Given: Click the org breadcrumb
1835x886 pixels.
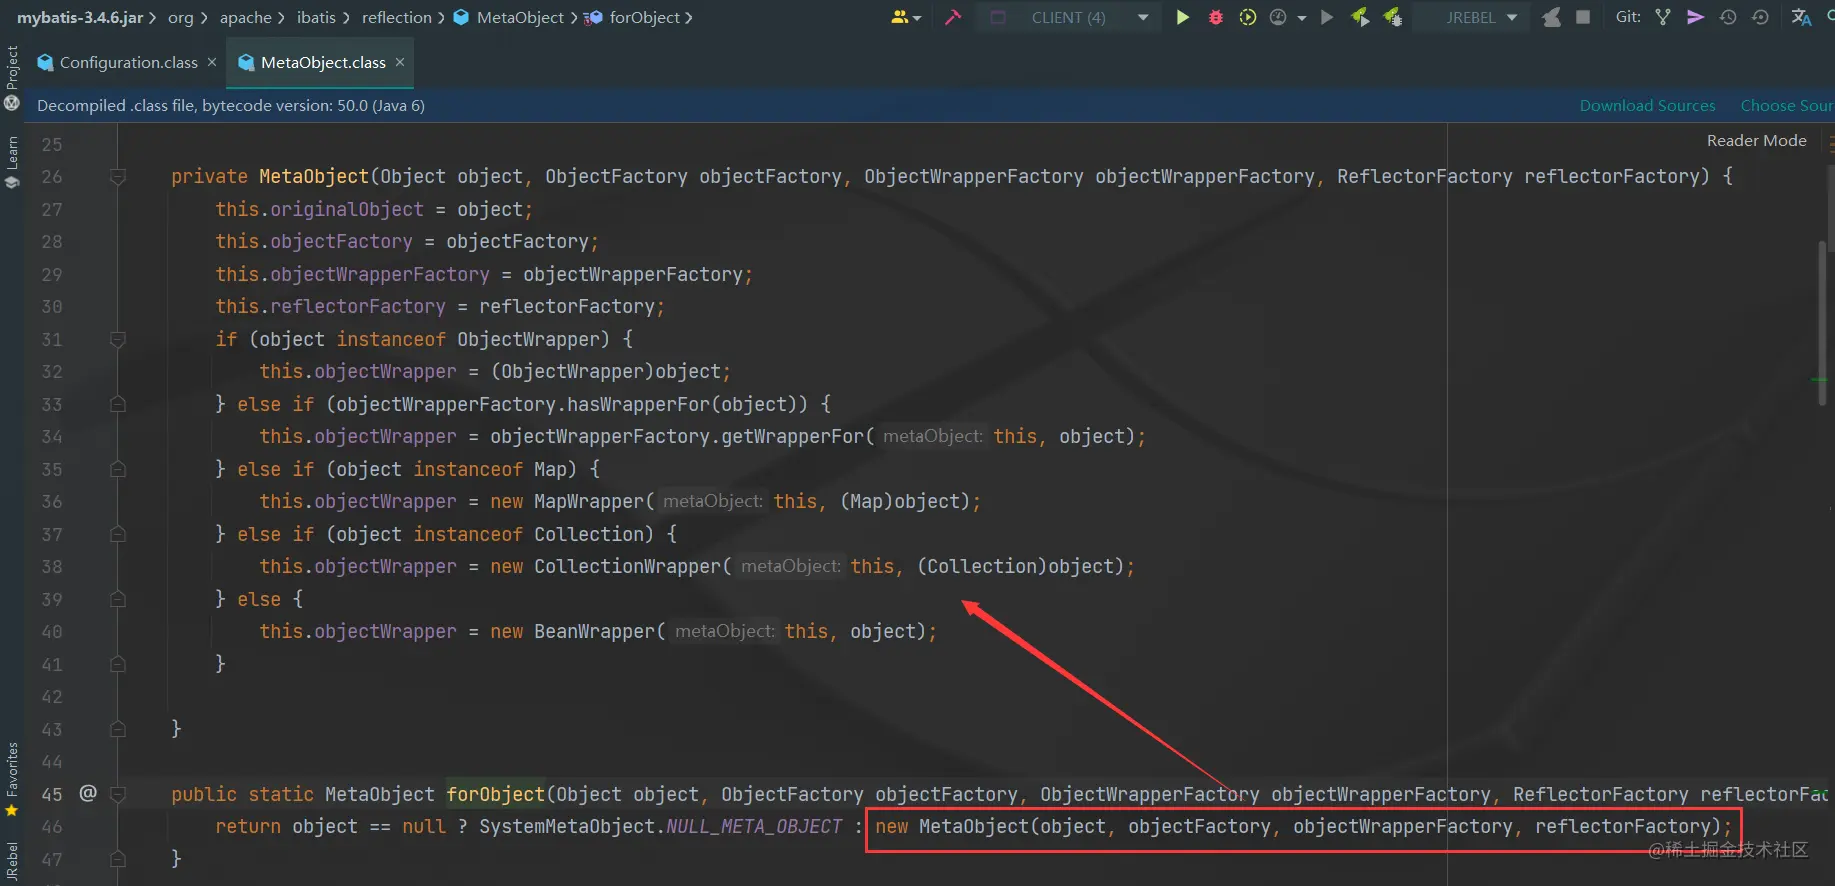Looking at the screenshot, I should (x=180, y=17).
